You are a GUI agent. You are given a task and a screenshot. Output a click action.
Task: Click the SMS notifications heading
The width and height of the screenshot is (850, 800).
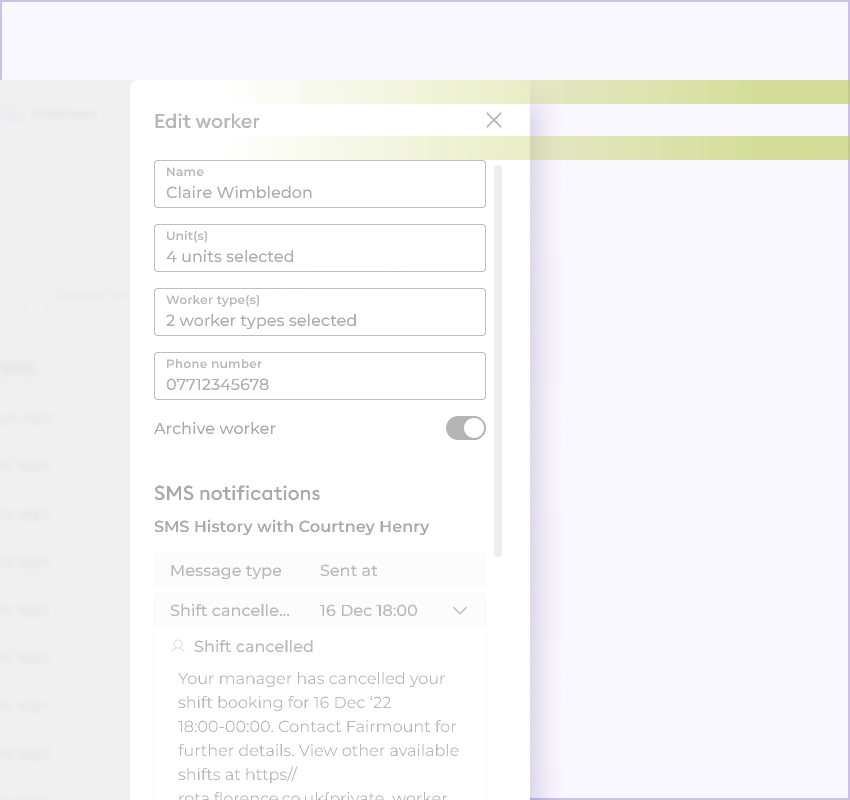pyautogui.click(x=237, y=493)
